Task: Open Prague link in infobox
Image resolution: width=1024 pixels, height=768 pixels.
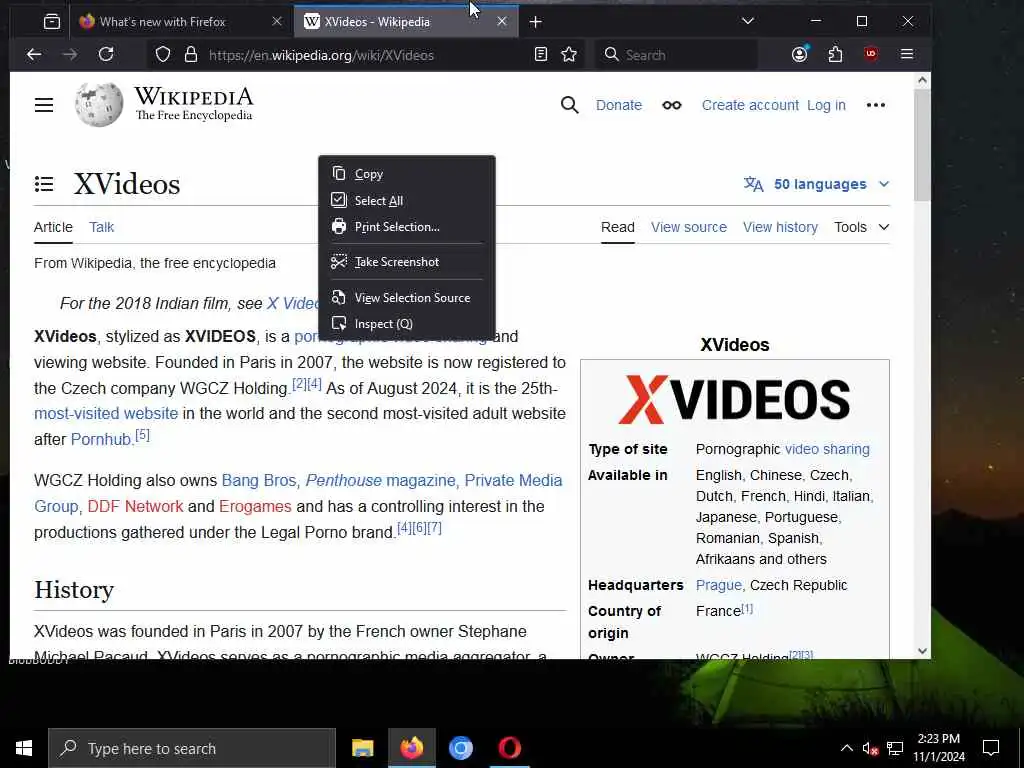Action: pos(718,585)
